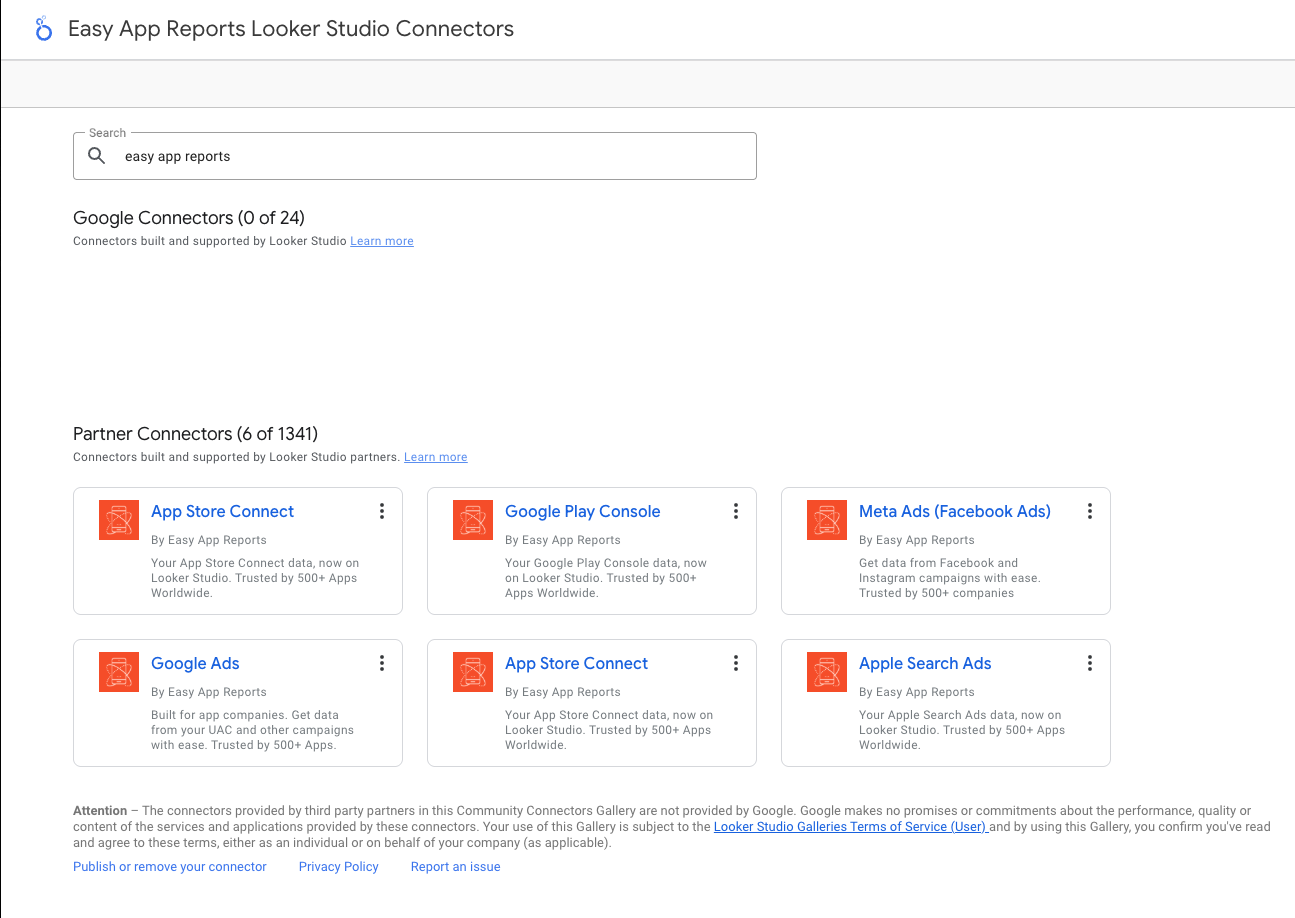Click the Meta Ads connector logo
Viewport: 1295px width, 918px height.
827,520
